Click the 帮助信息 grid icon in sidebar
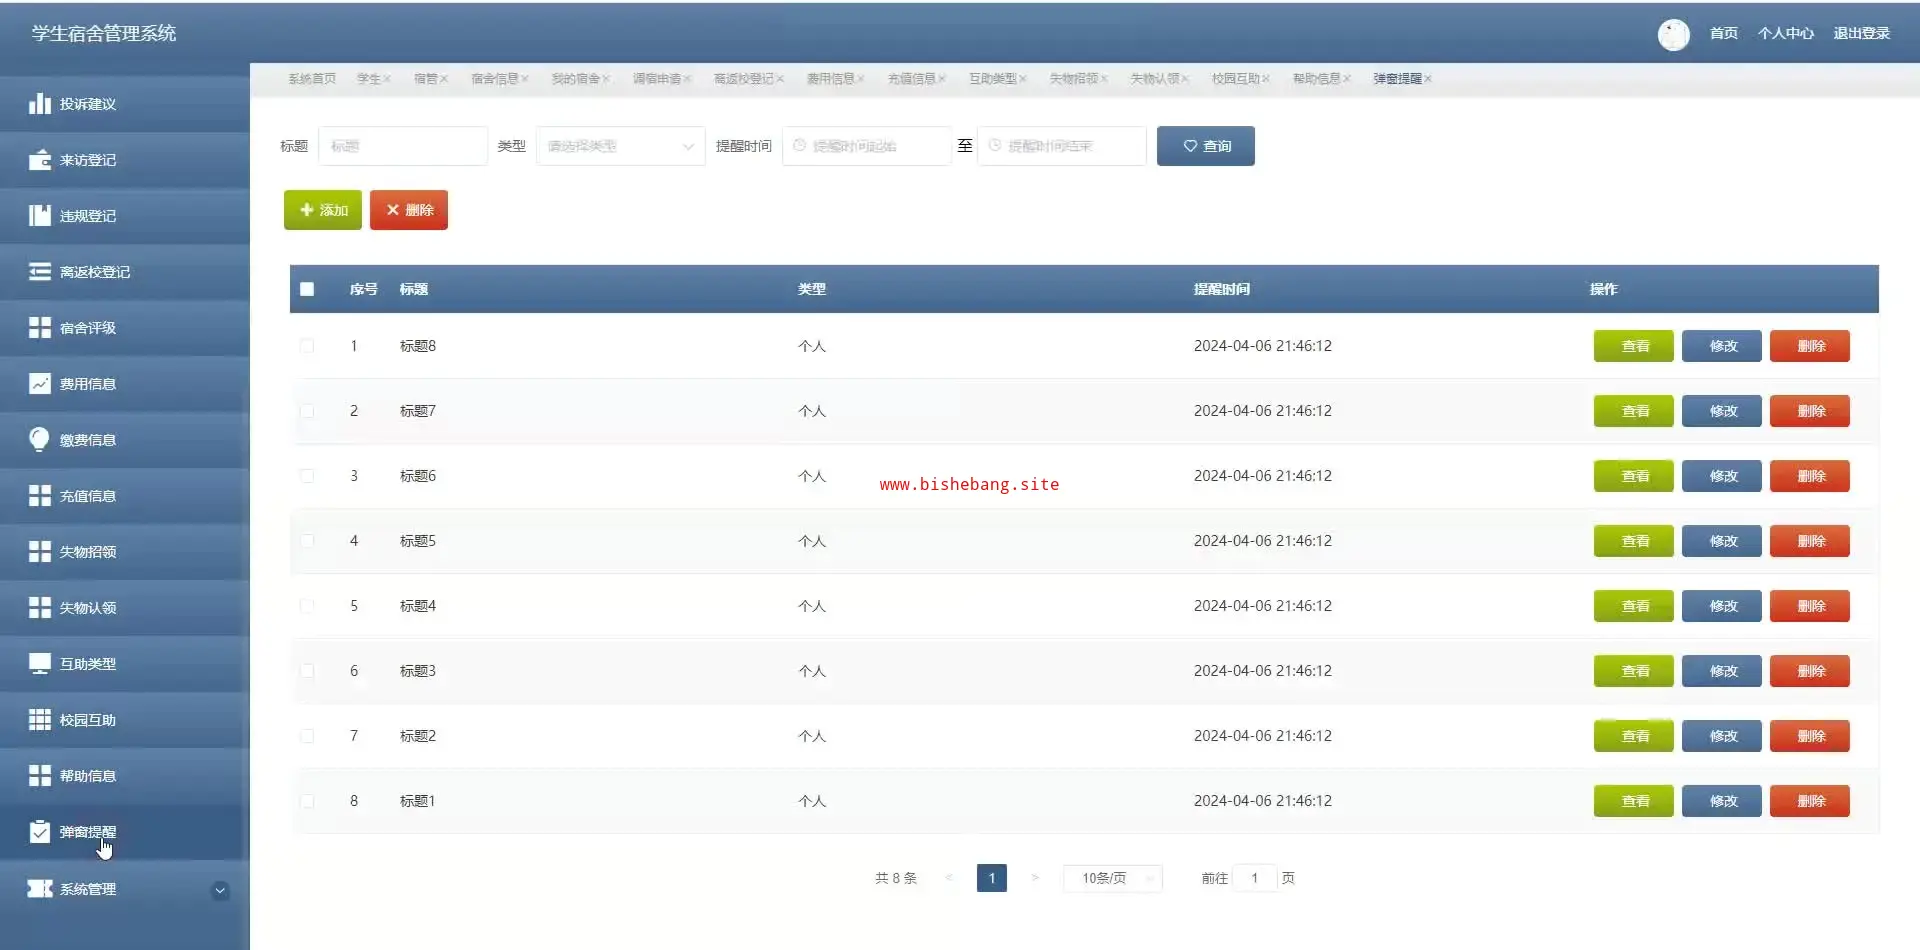The image size is (1920, 950). [39, 776]
